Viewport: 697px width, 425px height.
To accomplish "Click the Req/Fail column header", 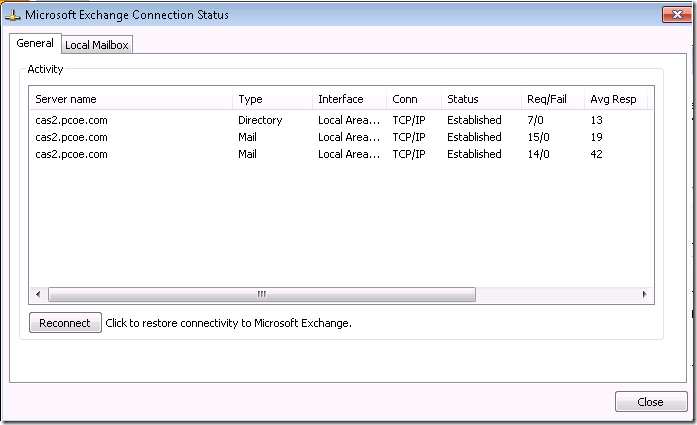I will [553, 99].
